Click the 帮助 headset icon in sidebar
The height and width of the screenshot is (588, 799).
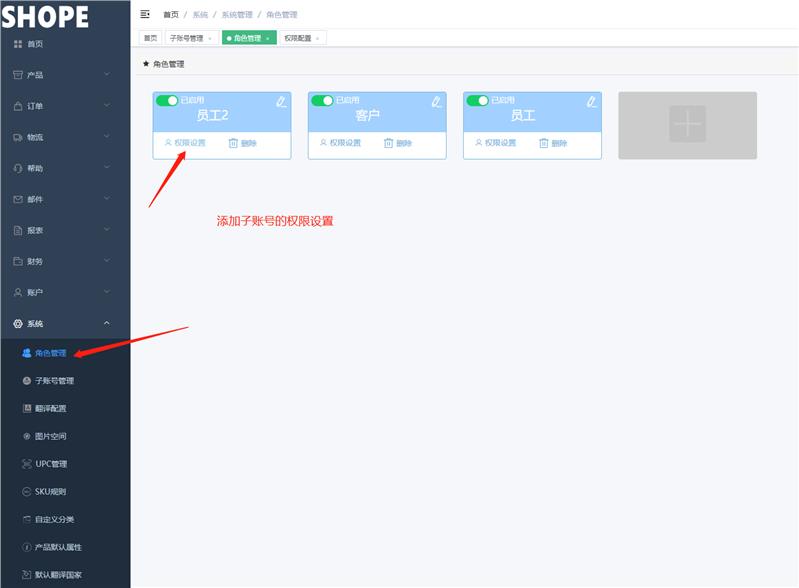click(x=18, y=168)
